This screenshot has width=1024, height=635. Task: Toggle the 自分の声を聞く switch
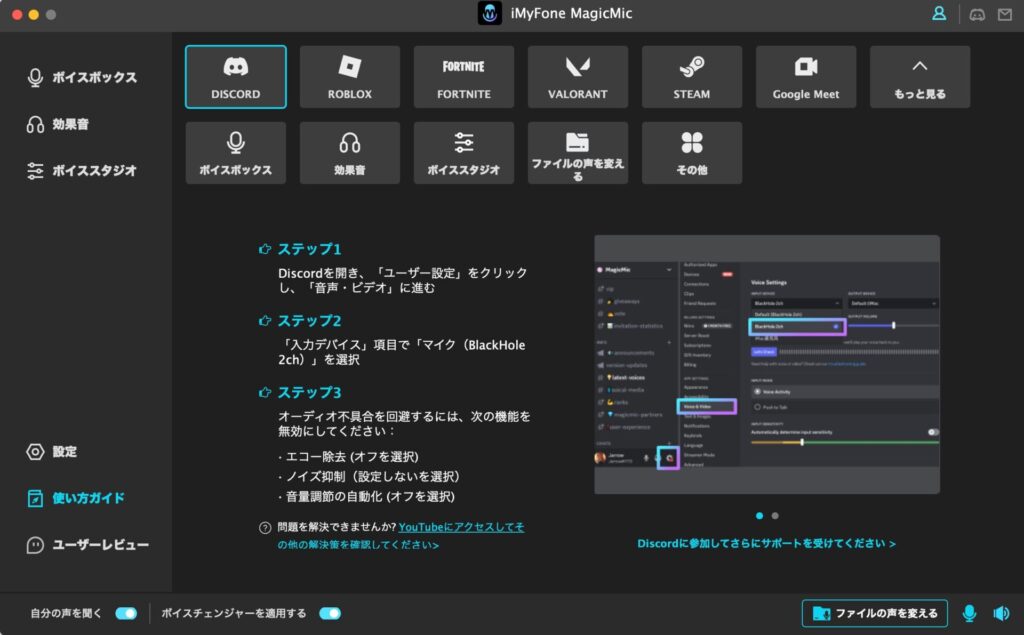tap(126, 613)
